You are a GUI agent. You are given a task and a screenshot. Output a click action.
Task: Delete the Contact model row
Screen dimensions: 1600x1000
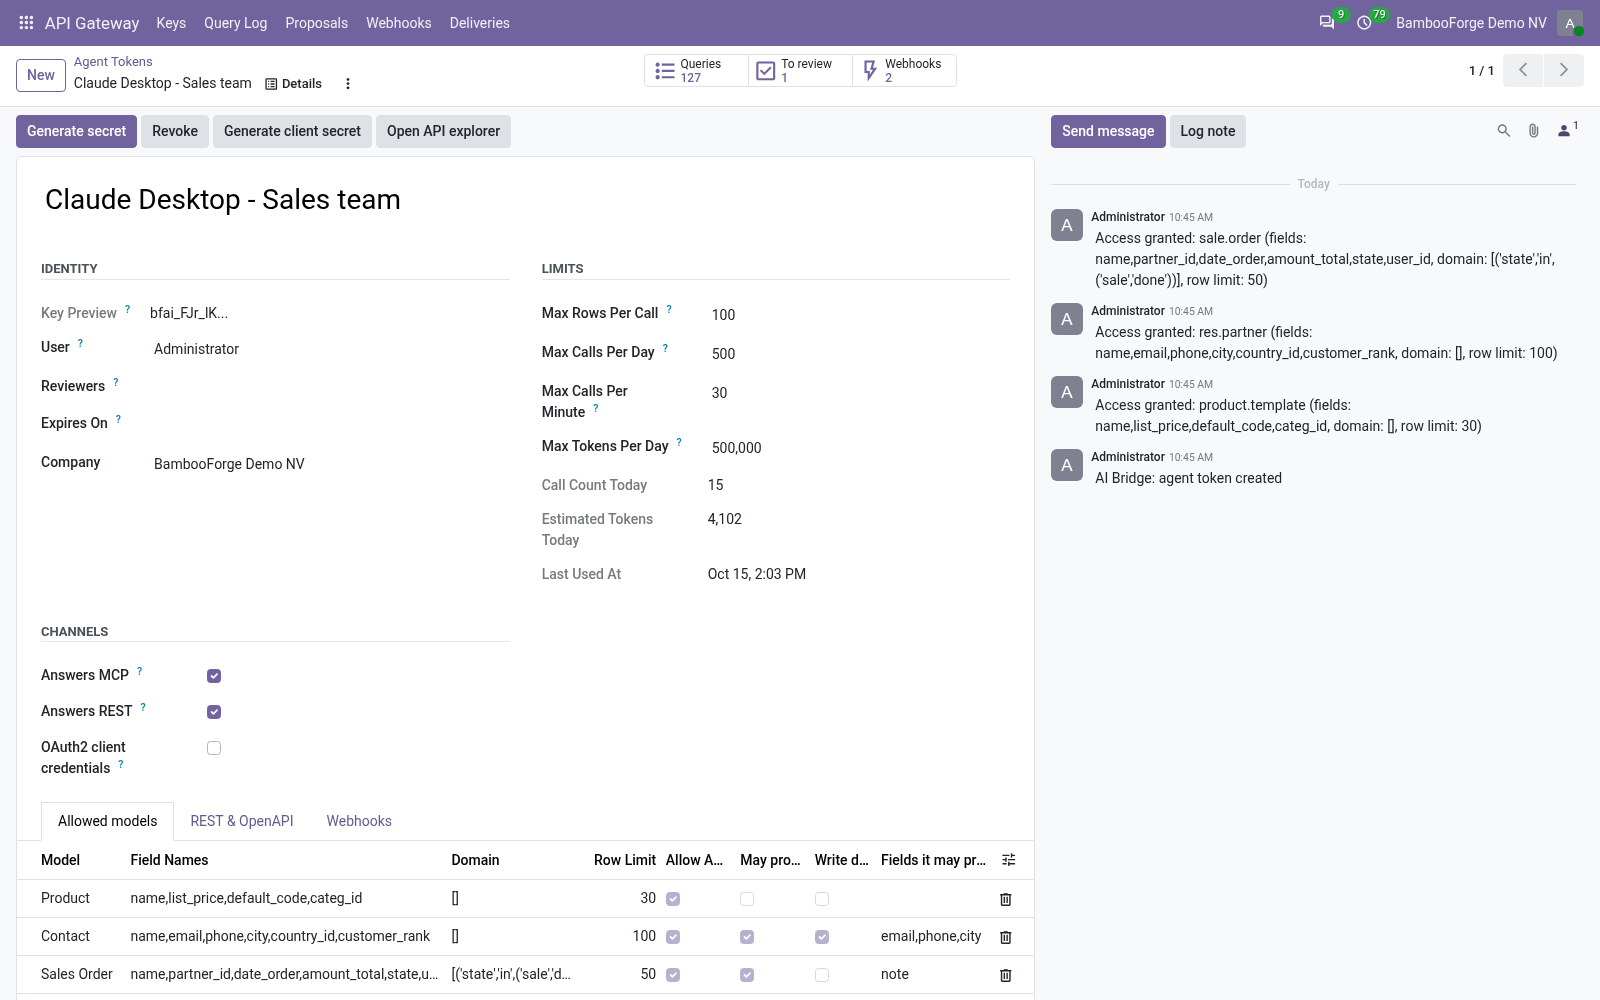click(1006, 937)
